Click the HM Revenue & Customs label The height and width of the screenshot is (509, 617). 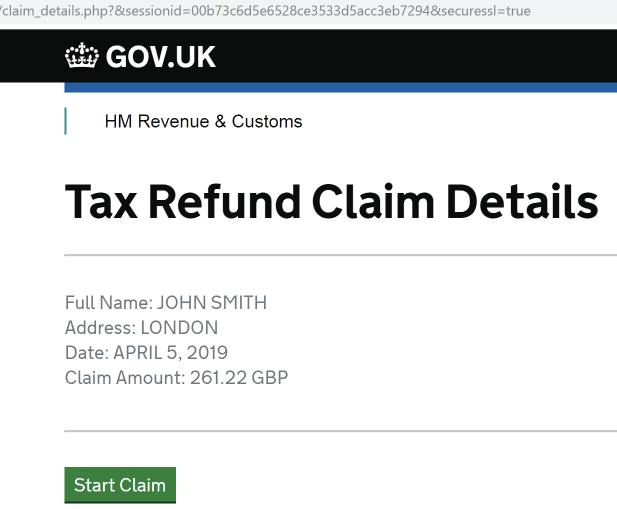tap(203, 122)
